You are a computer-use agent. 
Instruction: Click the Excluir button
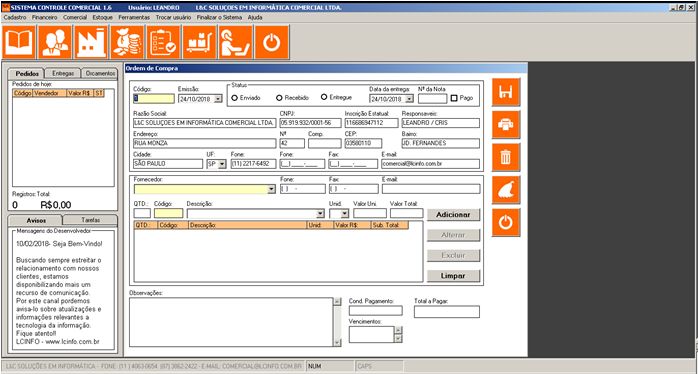click(x=453, y=256)
